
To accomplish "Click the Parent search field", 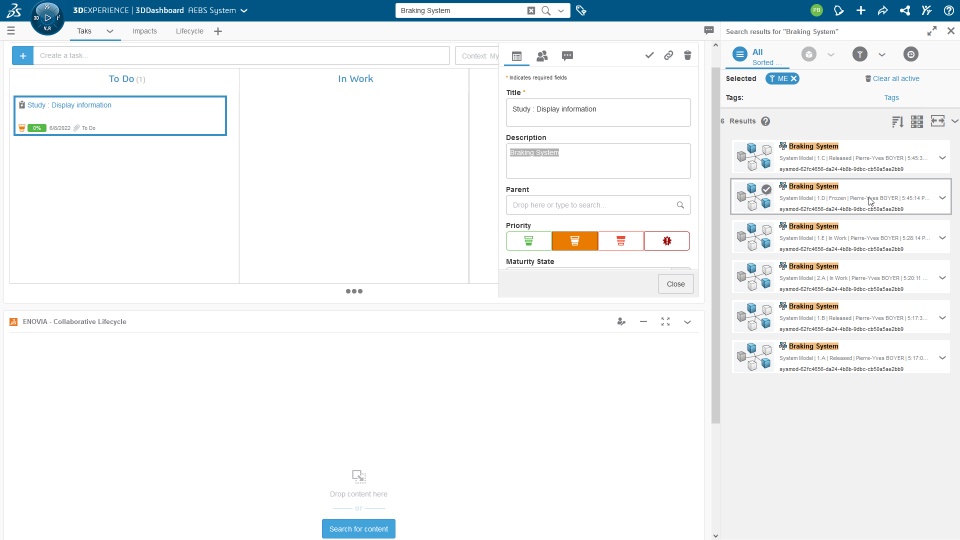I will coord(598,205).
